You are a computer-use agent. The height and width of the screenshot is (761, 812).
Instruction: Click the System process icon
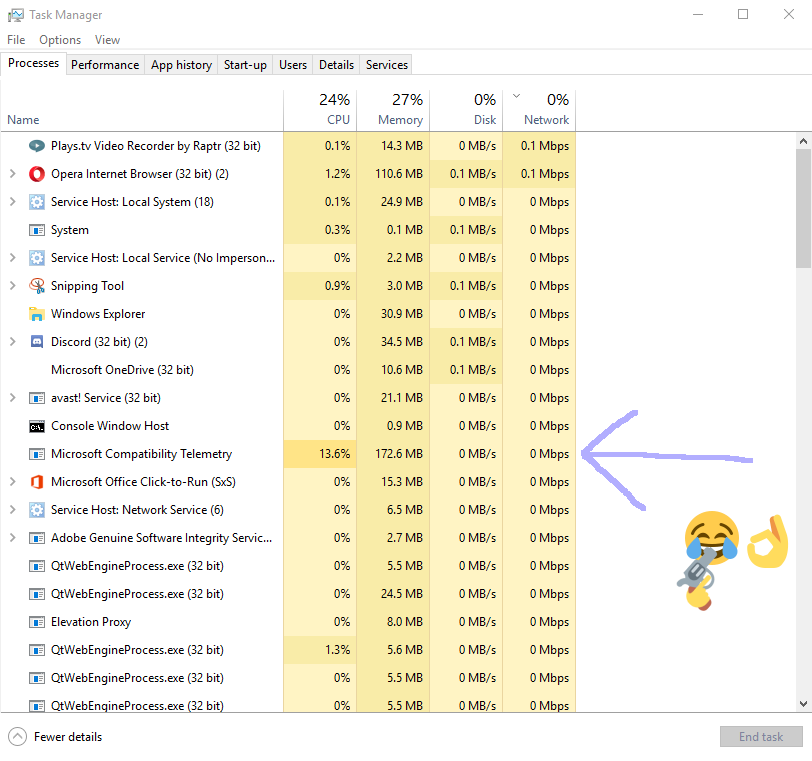[x=37, y=230]
